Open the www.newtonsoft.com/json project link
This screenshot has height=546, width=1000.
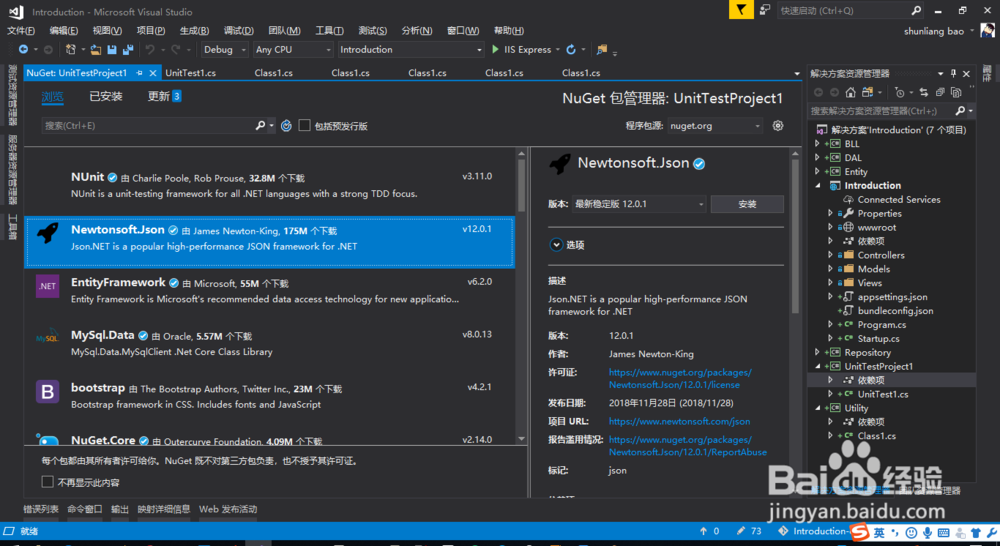pyautogui.click(x=679, y=421)
